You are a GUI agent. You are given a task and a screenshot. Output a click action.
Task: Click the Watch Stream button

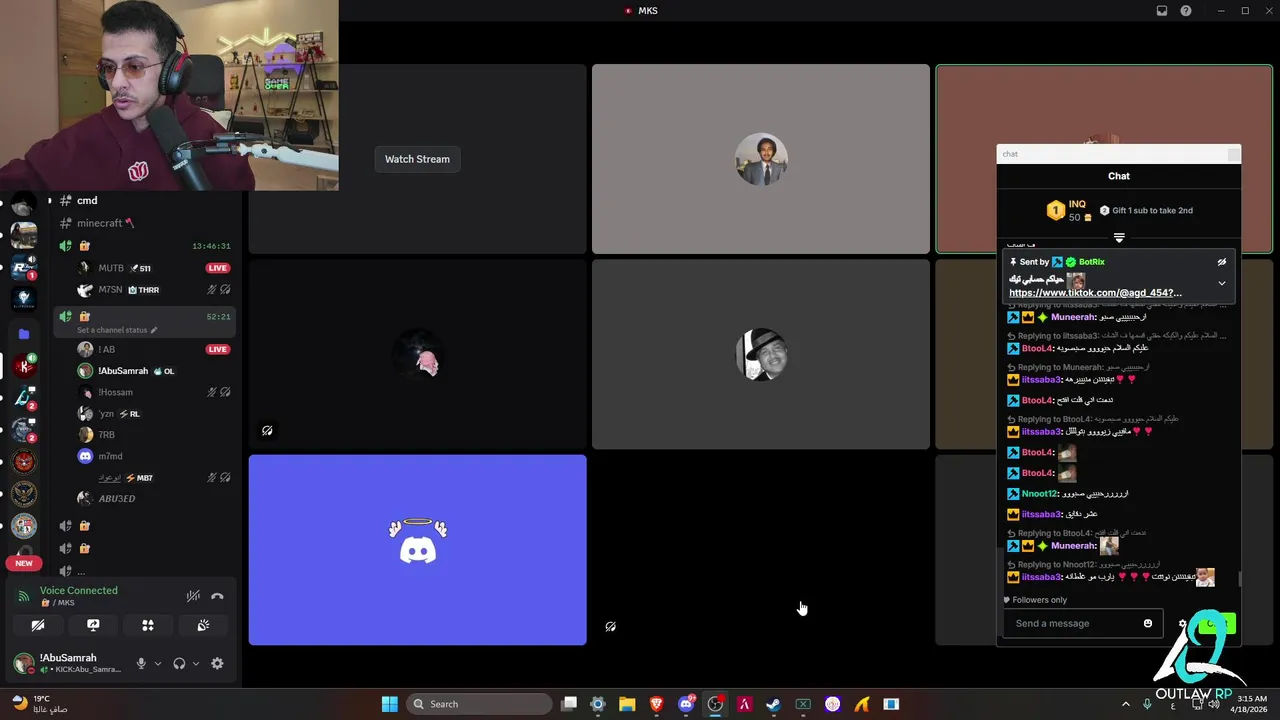click(417, 159)
